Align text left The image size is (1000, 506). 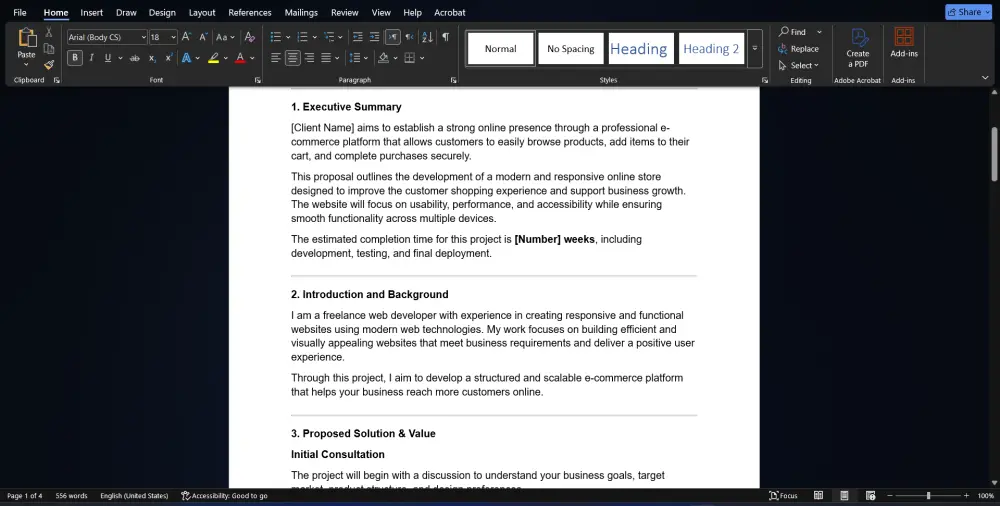point(276,58)
